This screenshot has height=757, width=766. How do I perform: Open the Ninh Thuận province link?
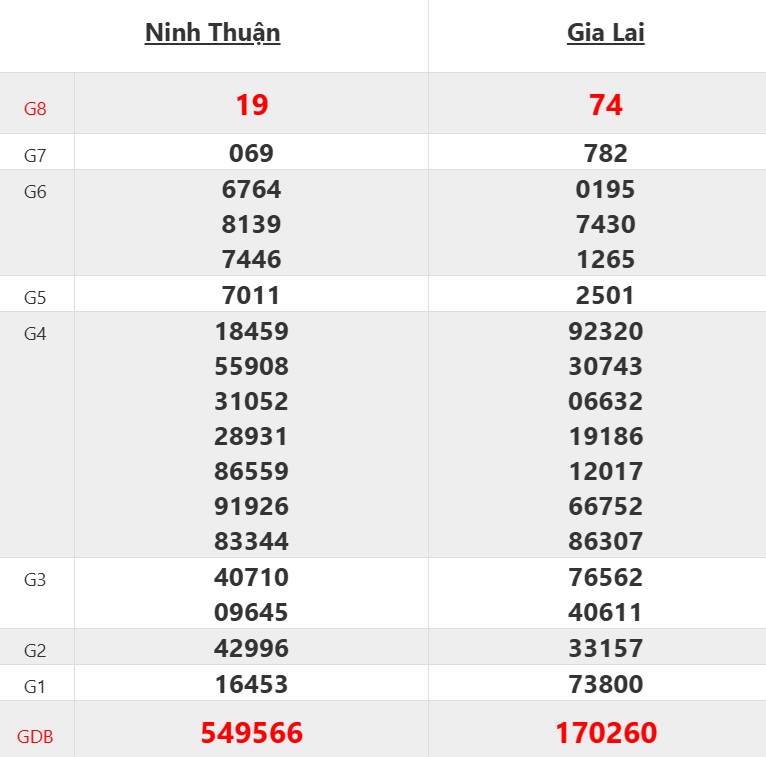pos(212,33)
